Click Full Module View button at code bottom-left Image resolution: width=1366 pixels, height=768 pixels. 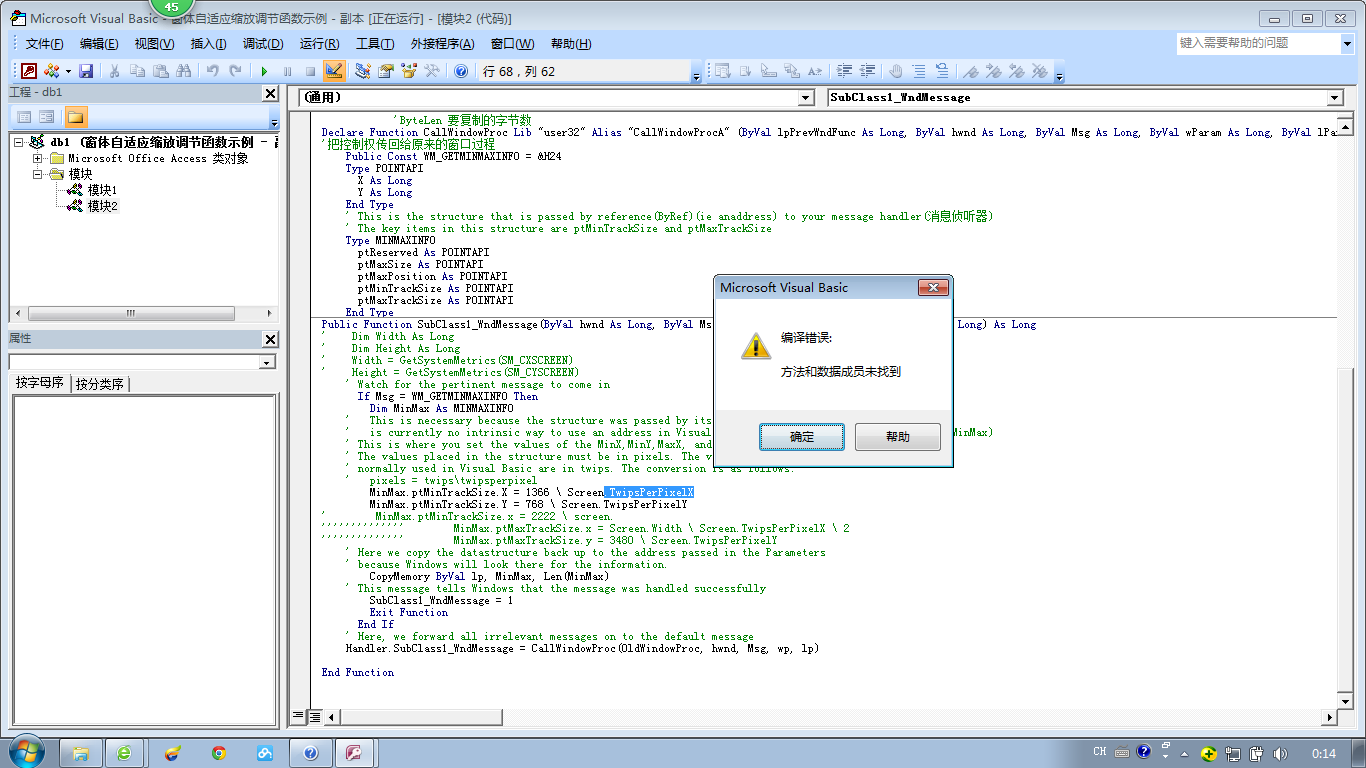(x=314, y=716)
